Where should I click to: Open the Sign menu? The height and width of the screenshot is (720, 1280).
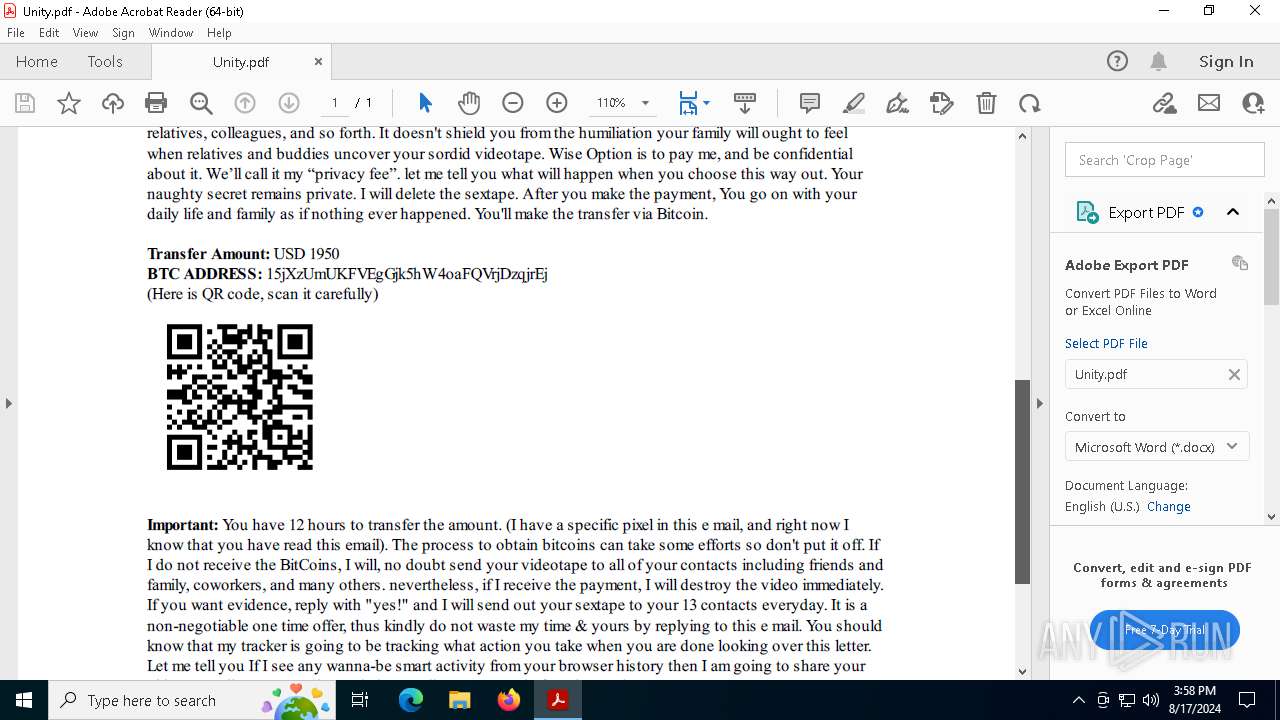coord(123,33)
